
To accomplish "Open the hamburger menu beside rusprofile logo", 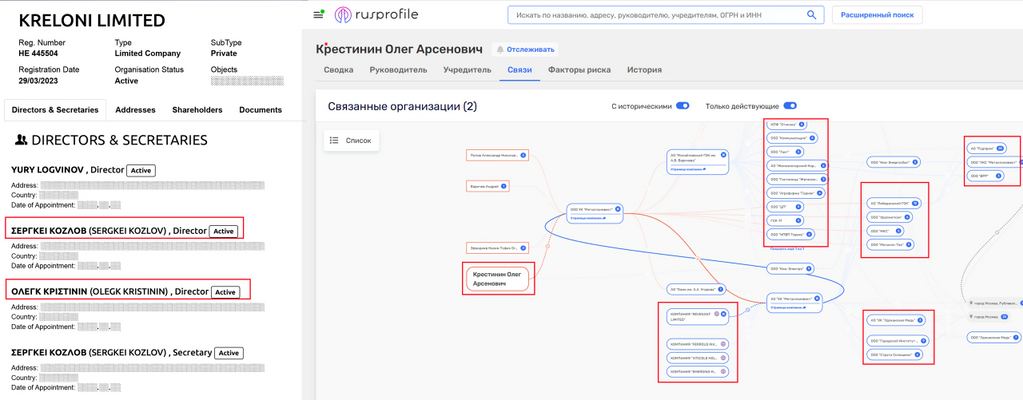I will [319, 15].
